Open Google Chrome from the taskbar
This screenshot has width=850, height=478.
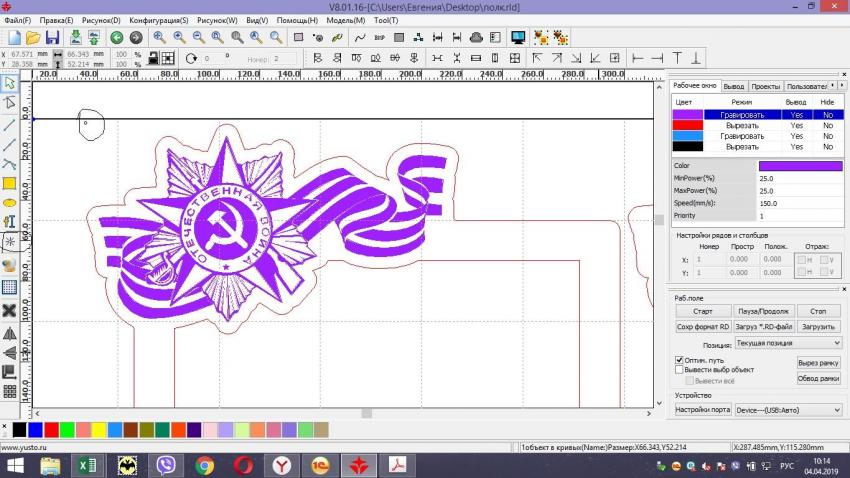(x=205, y=465)
